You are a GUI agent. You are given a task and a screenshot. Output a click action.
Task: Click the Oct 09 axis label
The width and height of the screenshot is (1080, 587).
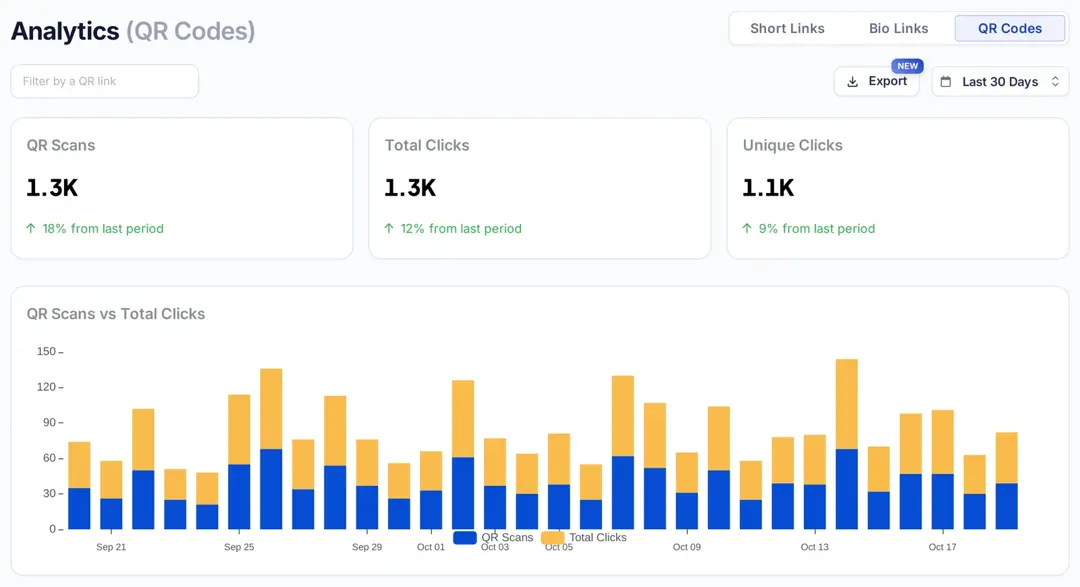pyautogui.click(x=687, y=547)
